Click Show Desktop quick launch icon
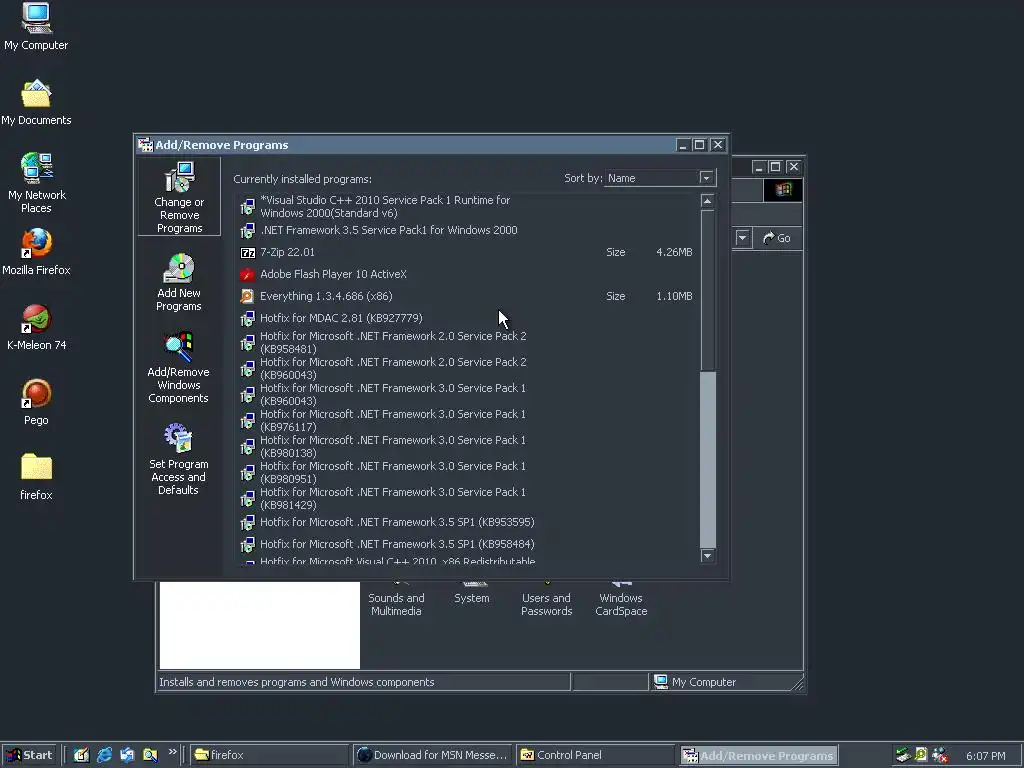 click(x=82, y=755)
